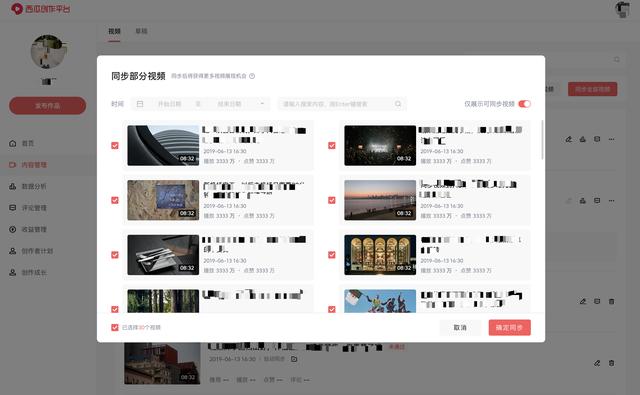Viewport: 640px width, 395px height.
Task: Switch to the second tab next to 视频
Action: coord(142,31)
